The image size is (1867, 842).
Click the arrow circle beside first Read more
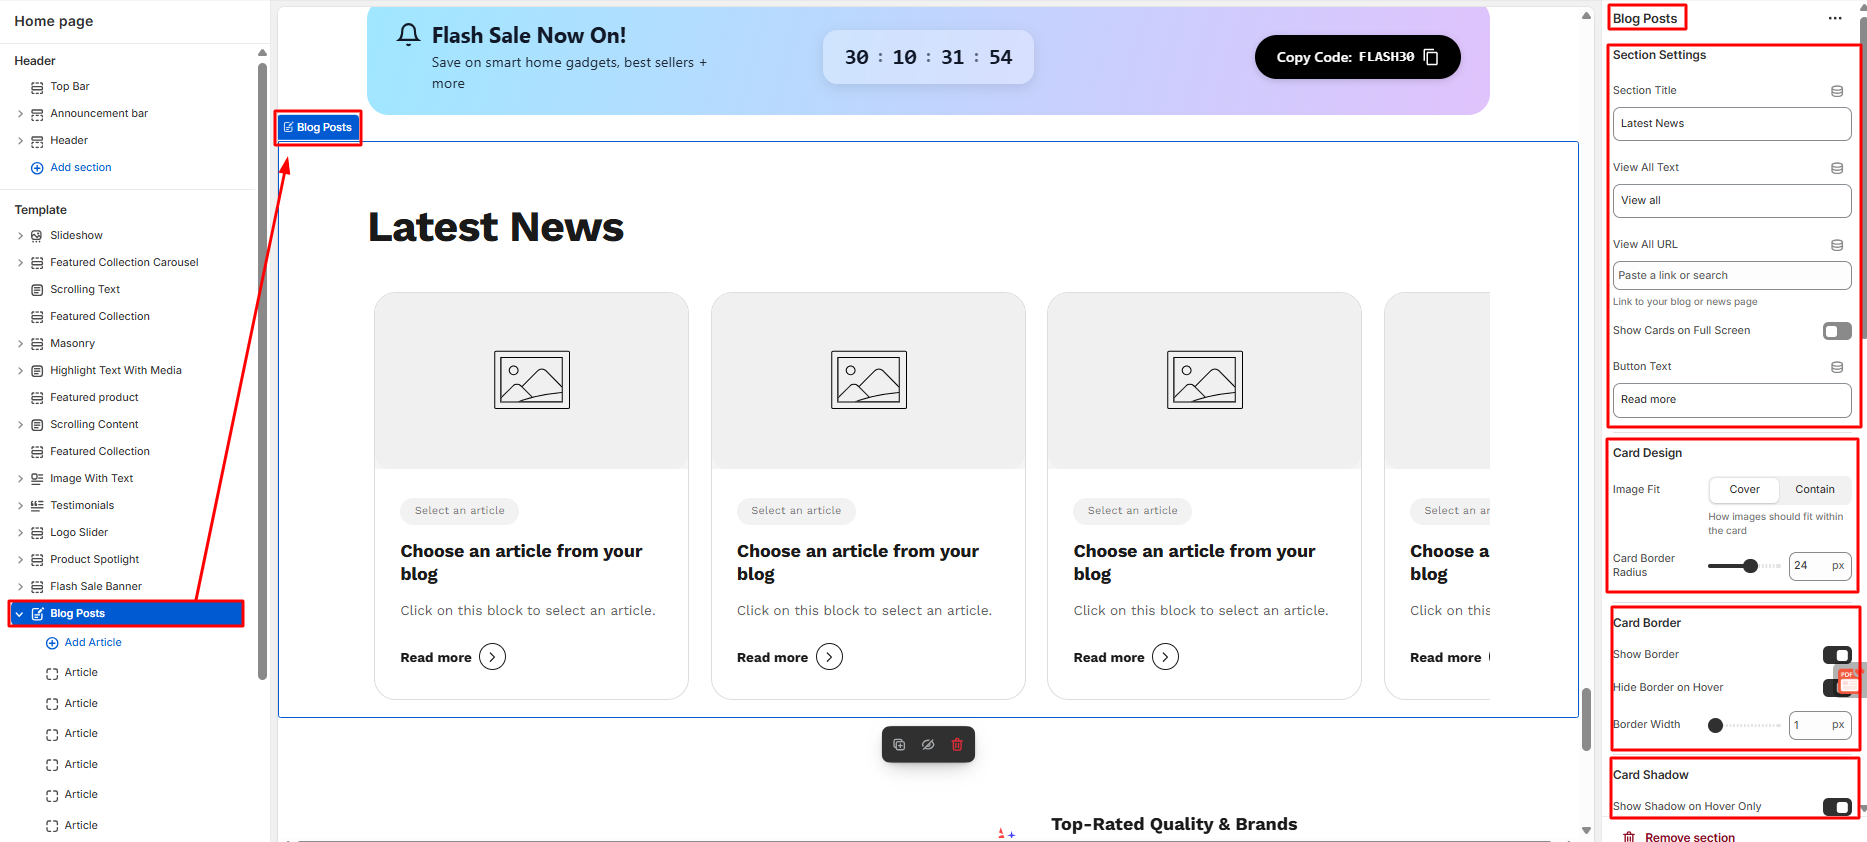point(492,657)
